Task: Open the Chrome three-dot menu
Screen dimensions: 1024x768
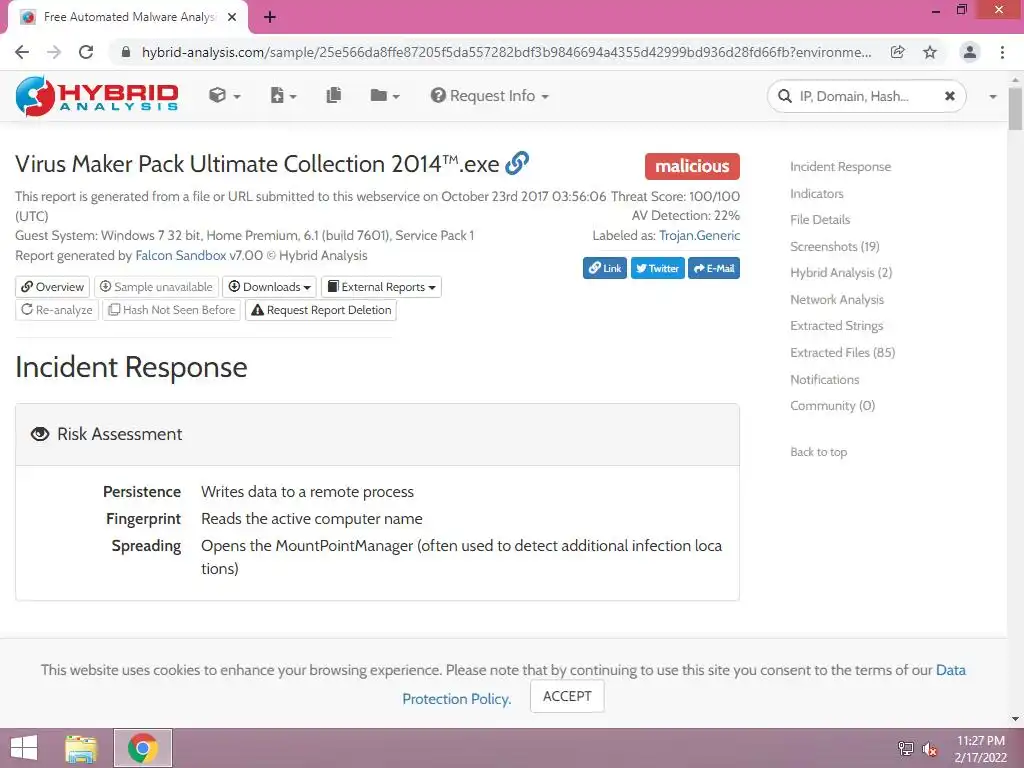Action: (x=1002, y=52)
